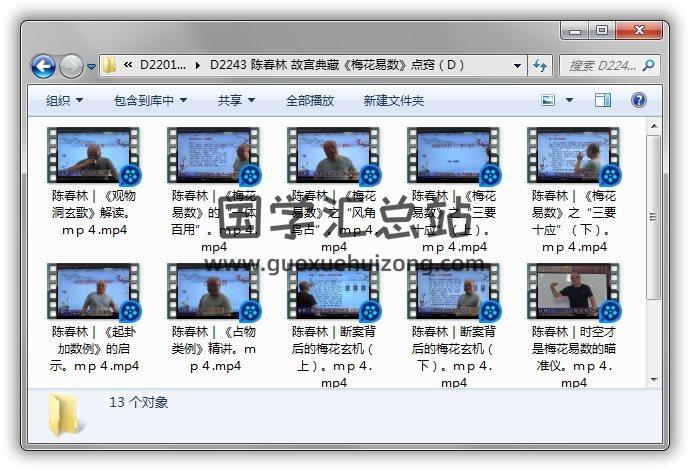Image resolution: width=690 pixels, height=471 pixels.
Task: Click 全部播放 in the toolbar
Action: (310, 101)
